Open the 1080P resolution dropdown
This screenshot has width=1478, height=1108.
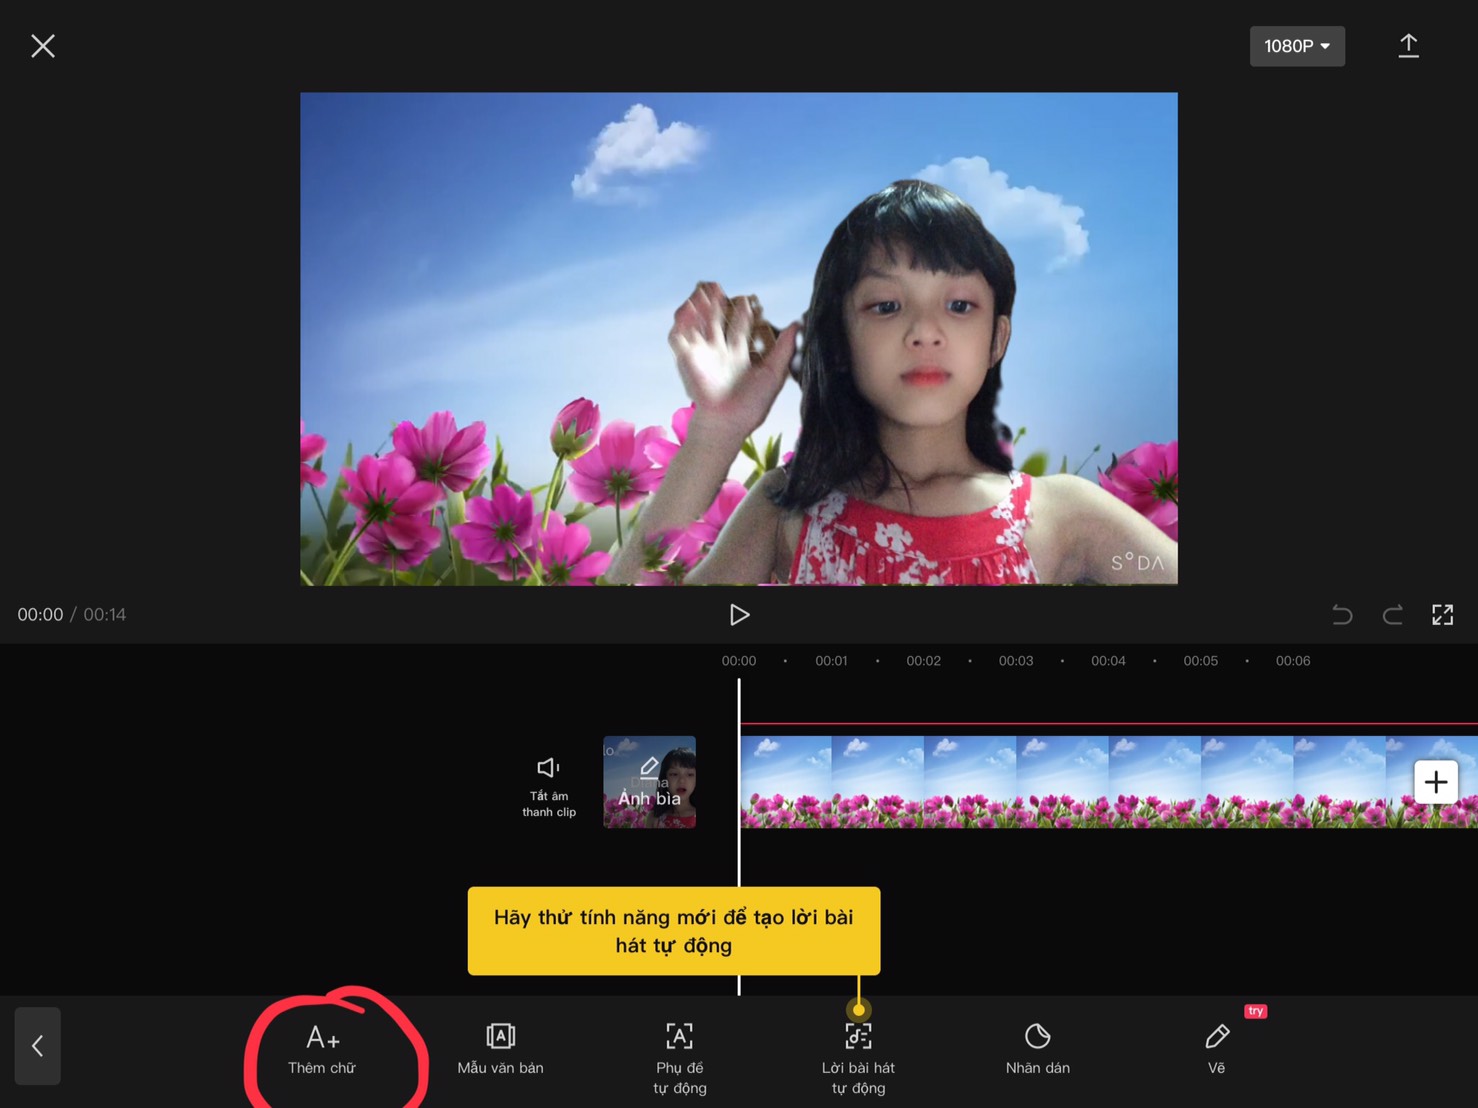(1297, 46)
